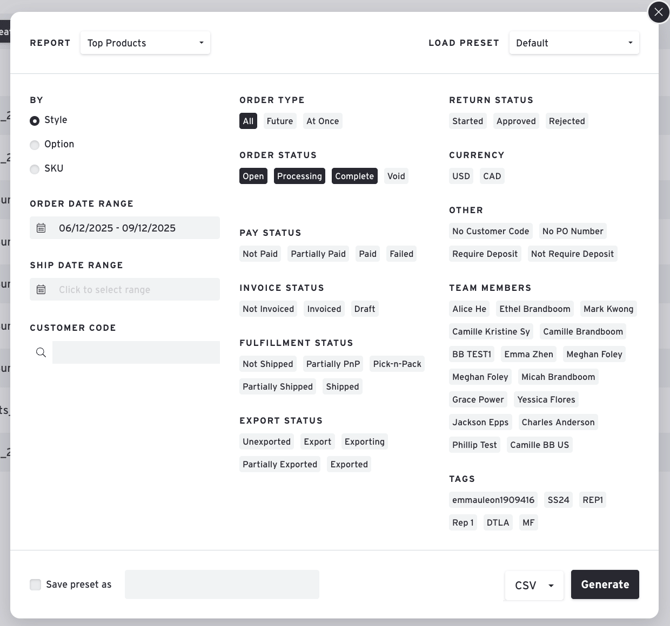Click the preset name text field
The image size is (670, 626).
pyautogui.click(x=221, y=585)
